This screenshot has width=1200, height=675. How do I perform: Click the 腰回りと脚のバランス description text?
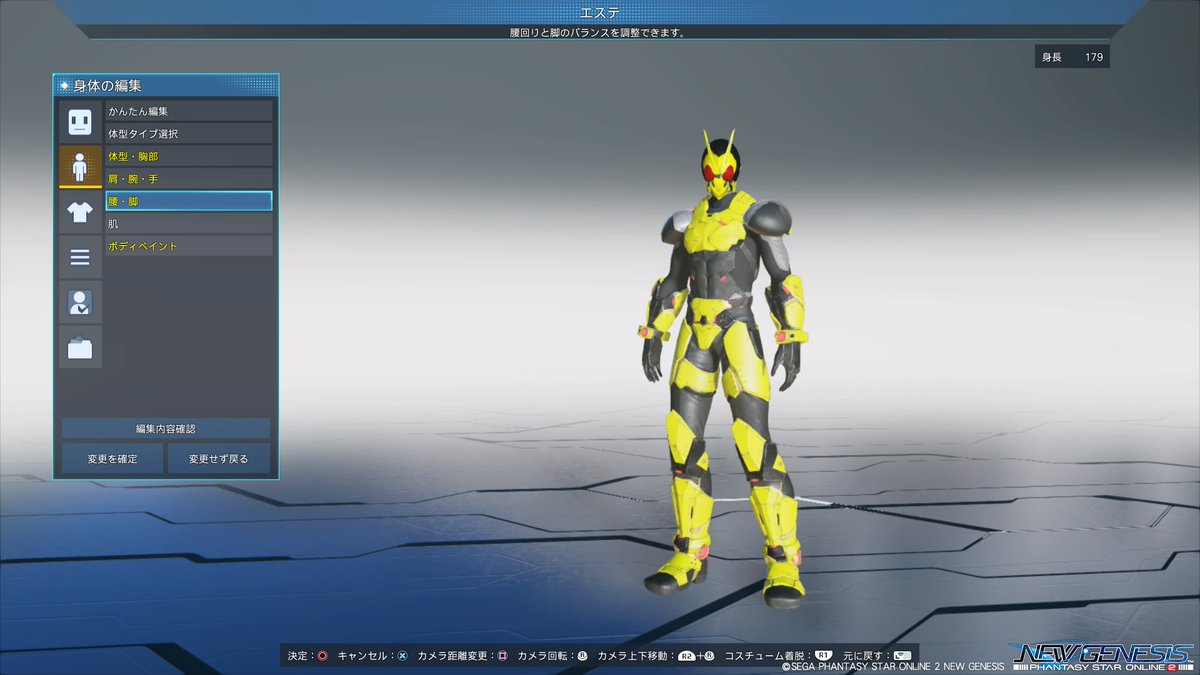(x=597, y=32)
